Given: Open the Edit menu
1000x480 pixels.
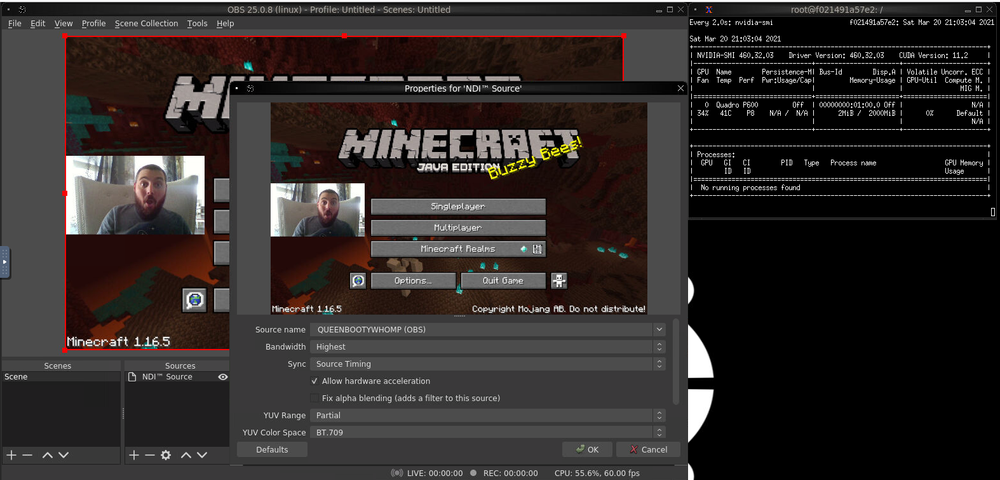Looking at the screenshot, I should point(38,23).
